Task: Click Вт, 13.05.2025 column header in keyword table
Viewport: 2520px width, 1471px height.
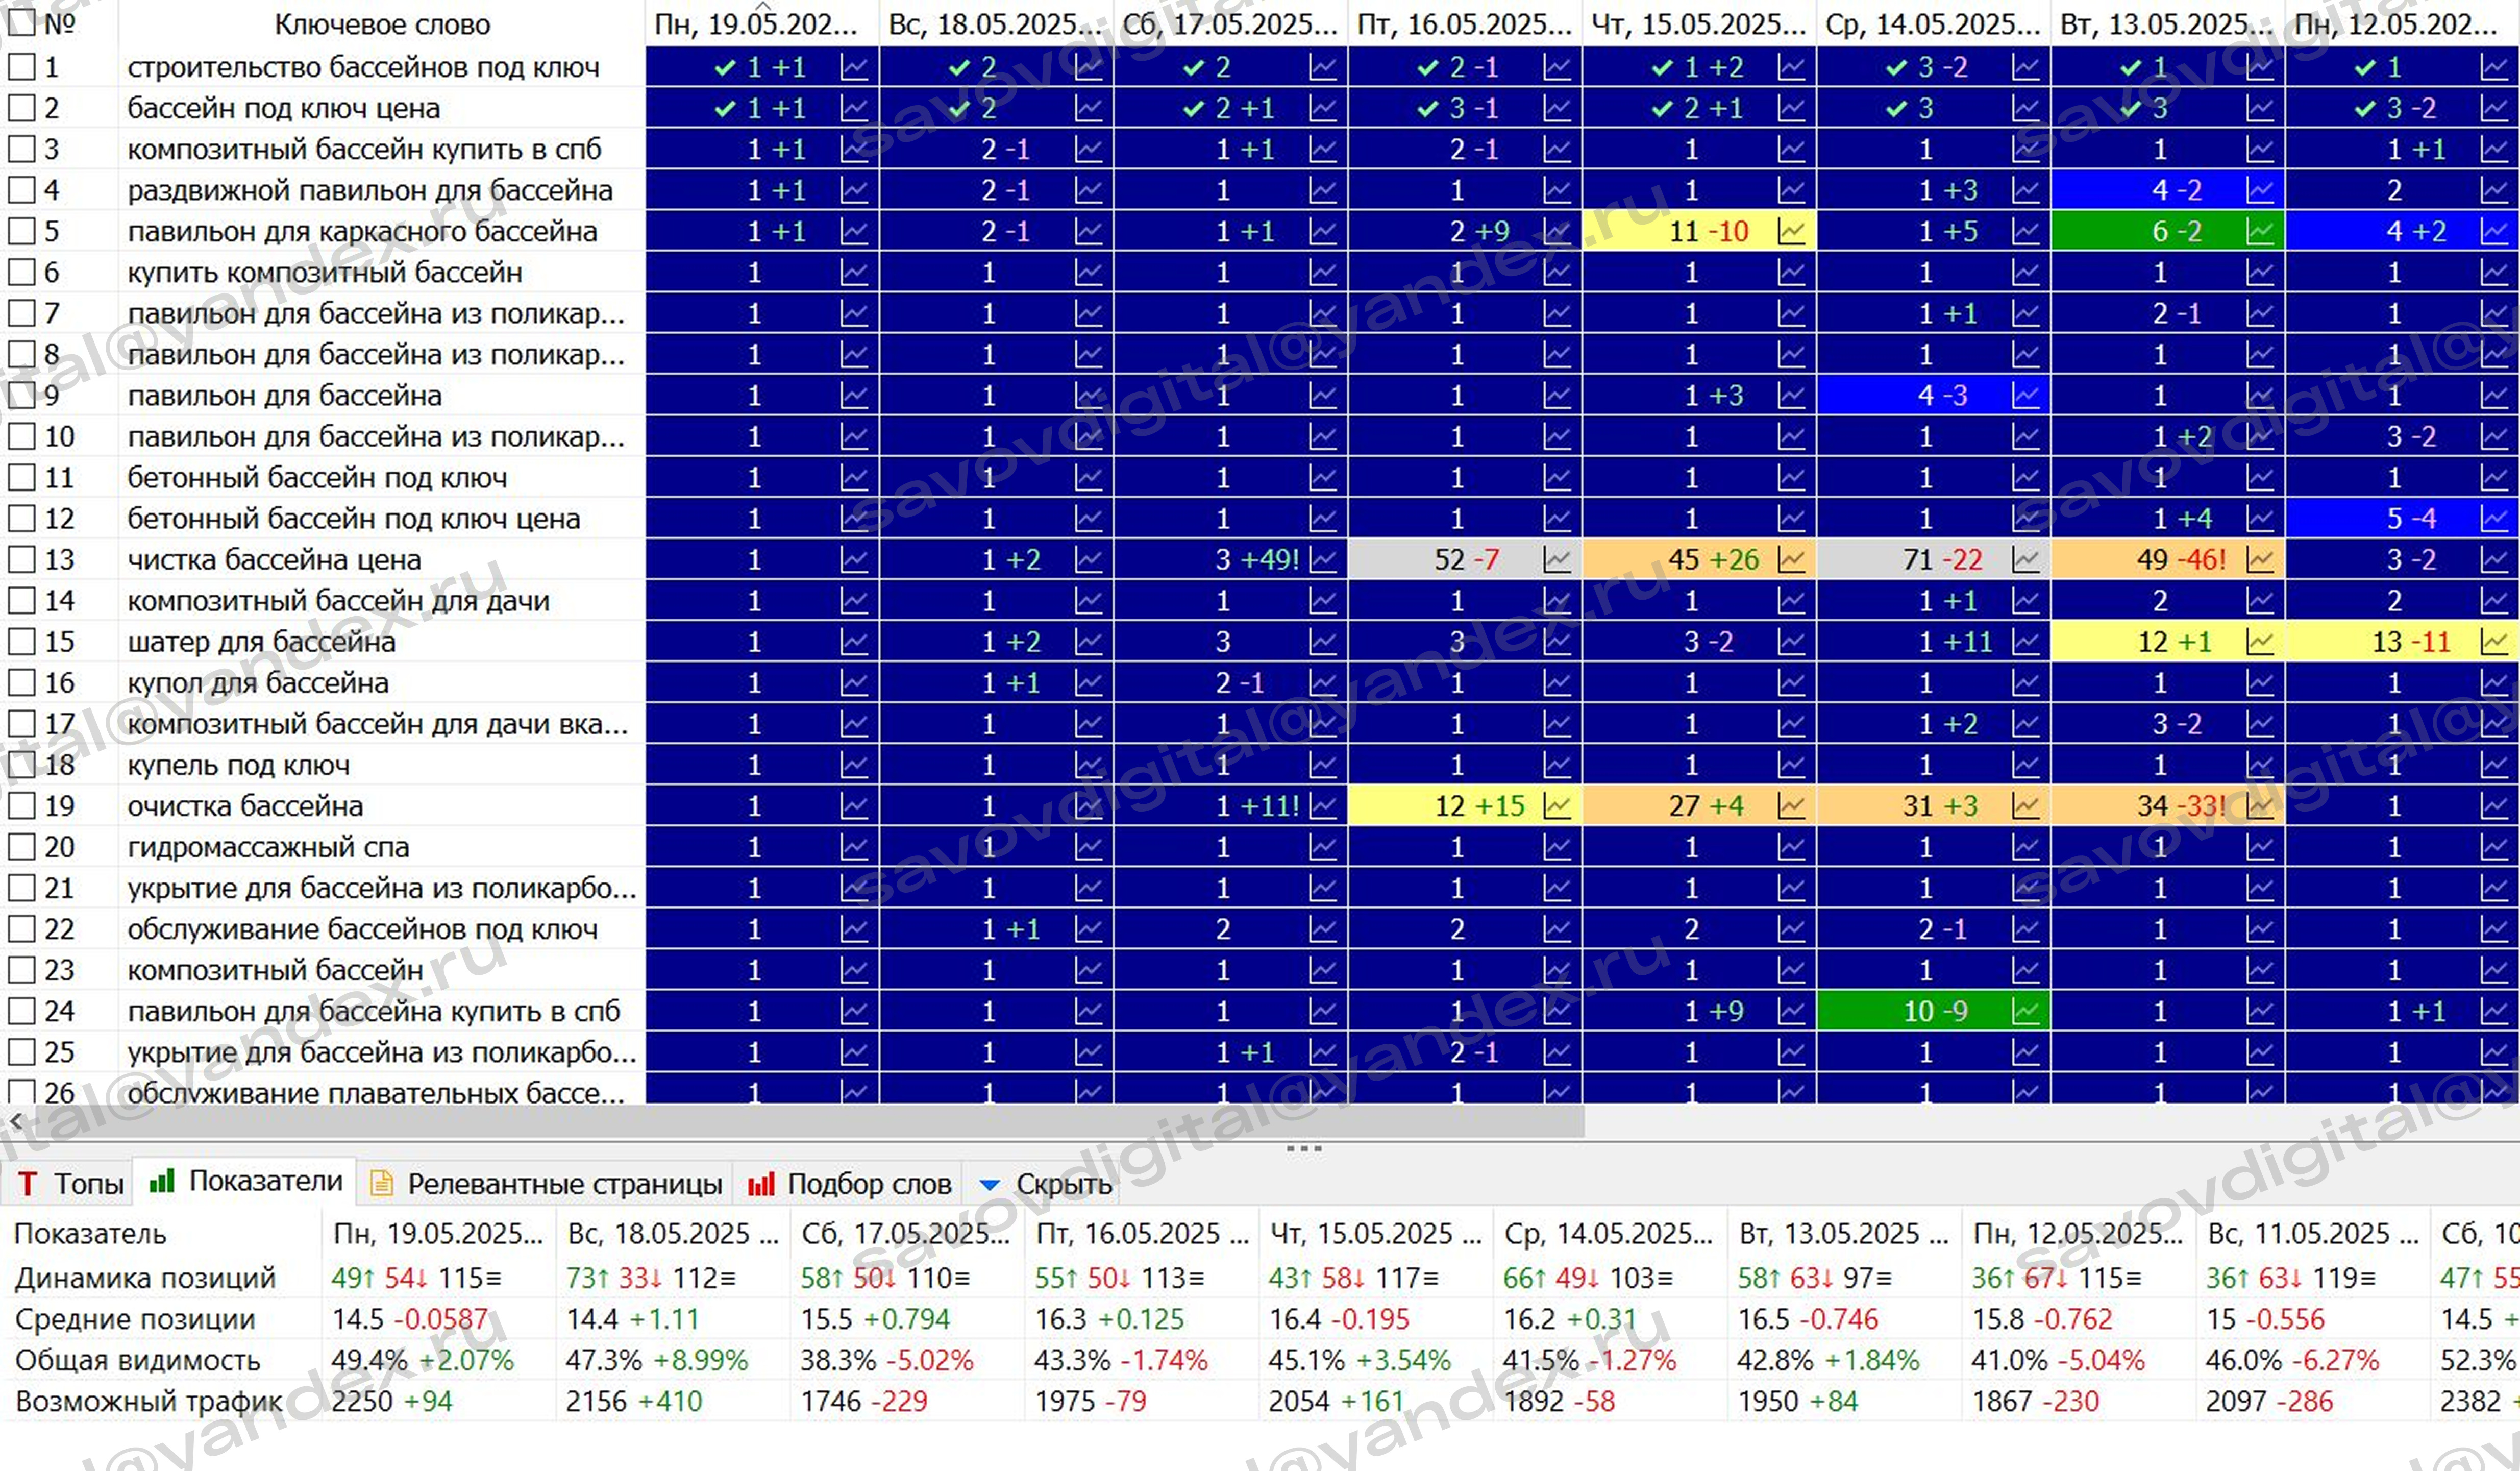Action: click(x=2167, y=24)
